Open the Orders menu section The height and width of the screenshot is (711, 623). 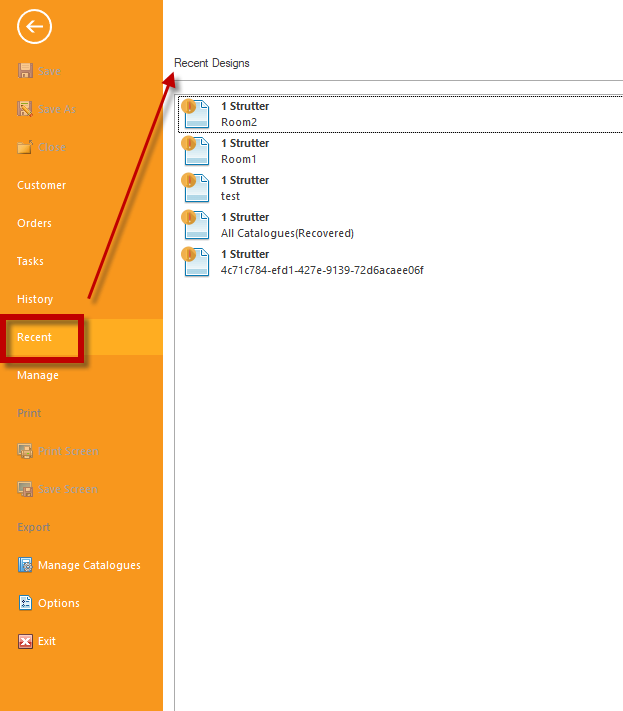point(34,223)
